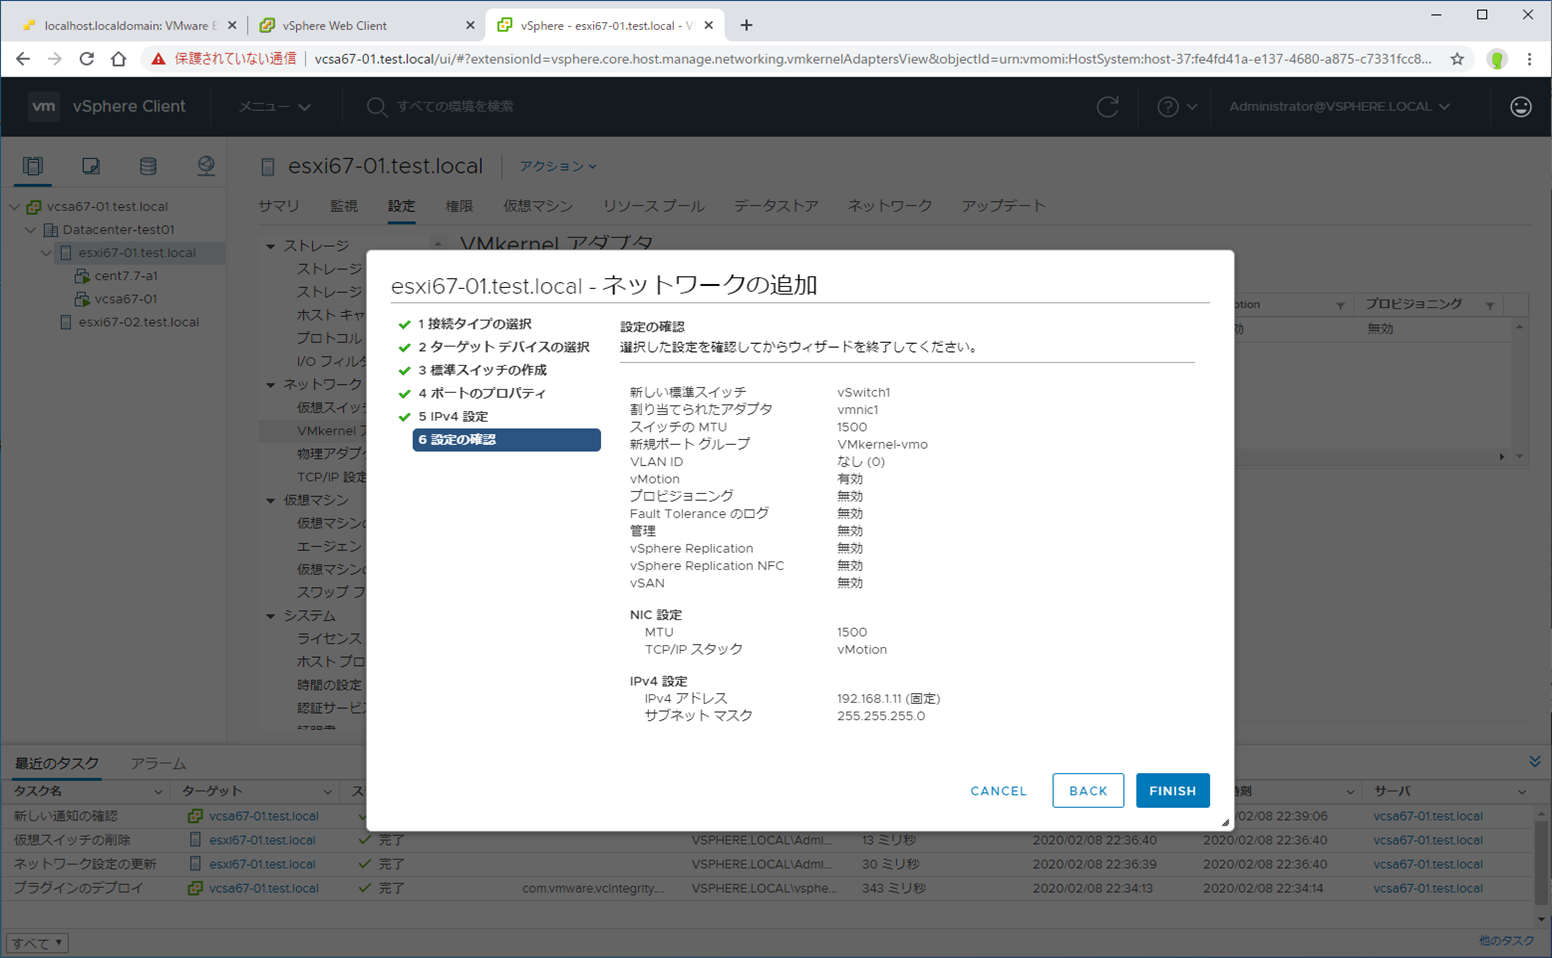Click the smiley feedback icon
This screenshot has width=1552, height=958.
(1520, 107)
